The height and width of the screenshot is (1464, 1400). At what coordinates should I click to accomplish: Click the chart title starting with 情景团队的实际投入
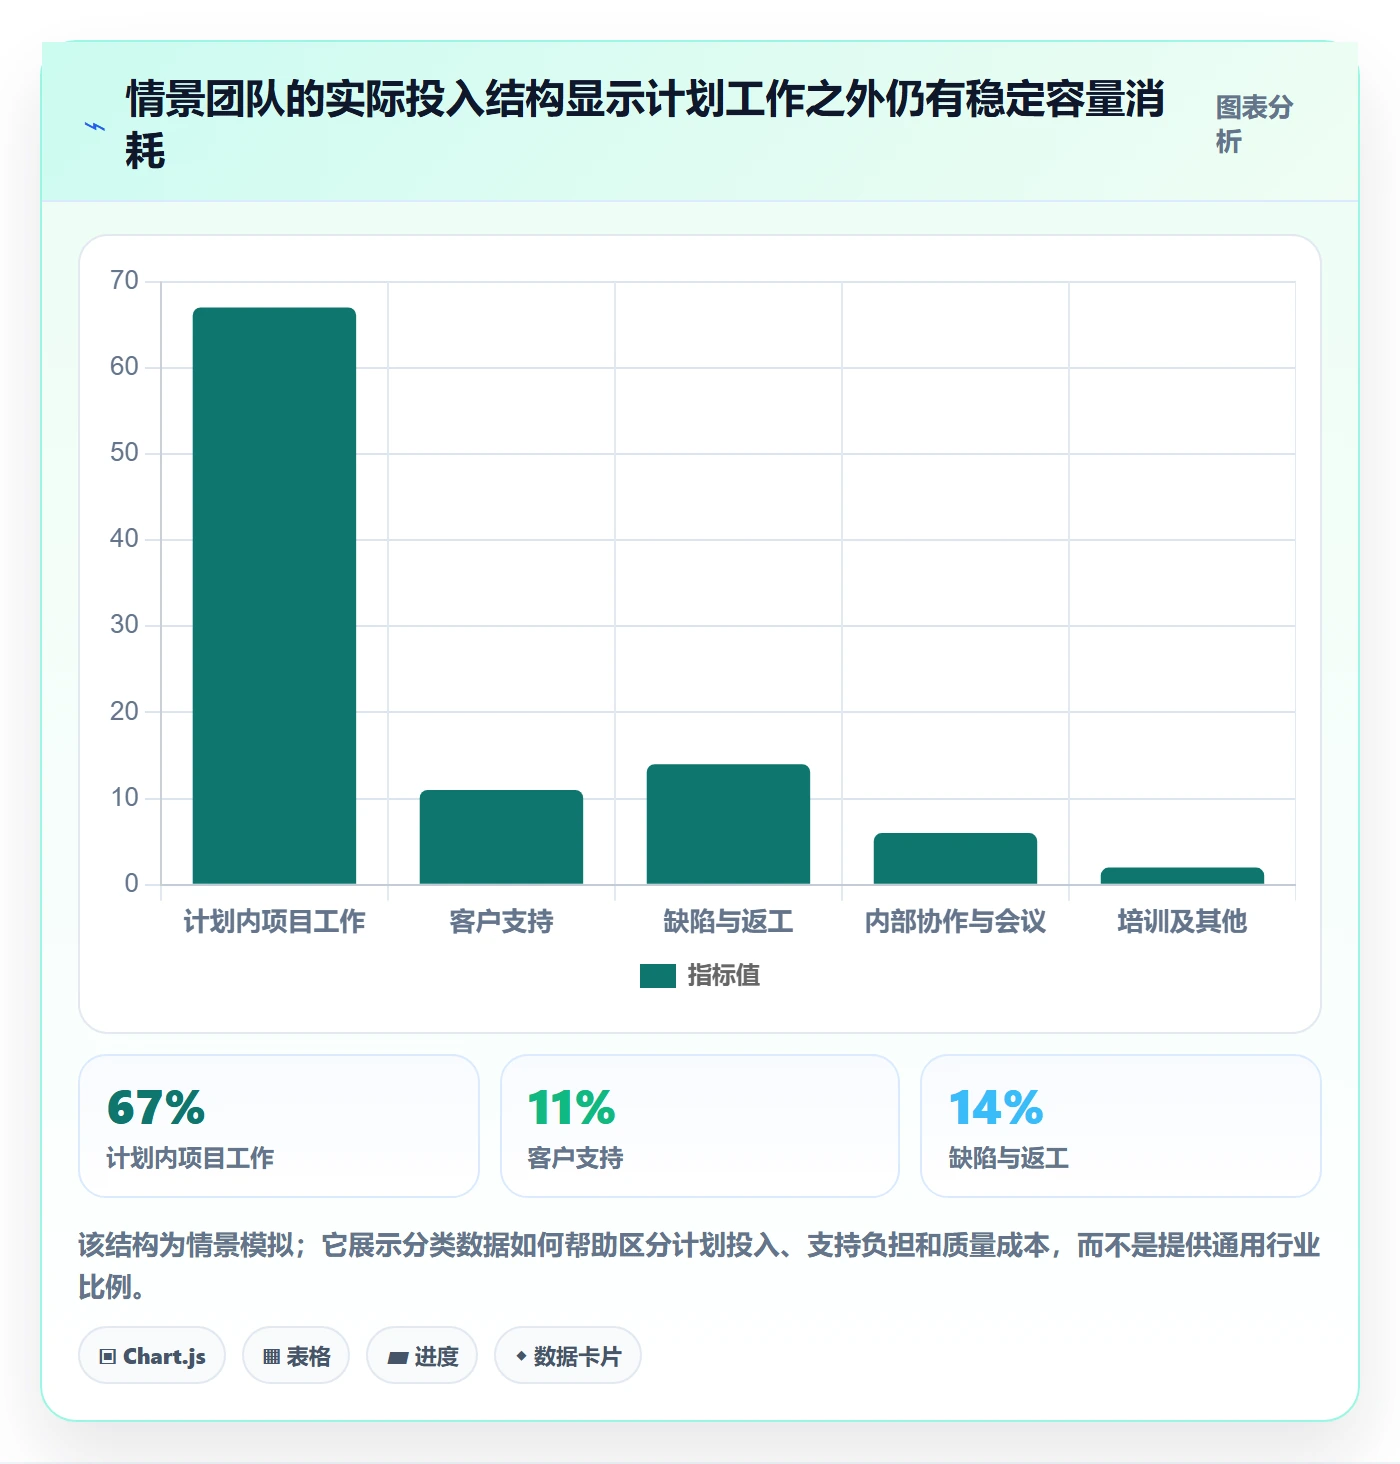[645, 125]
